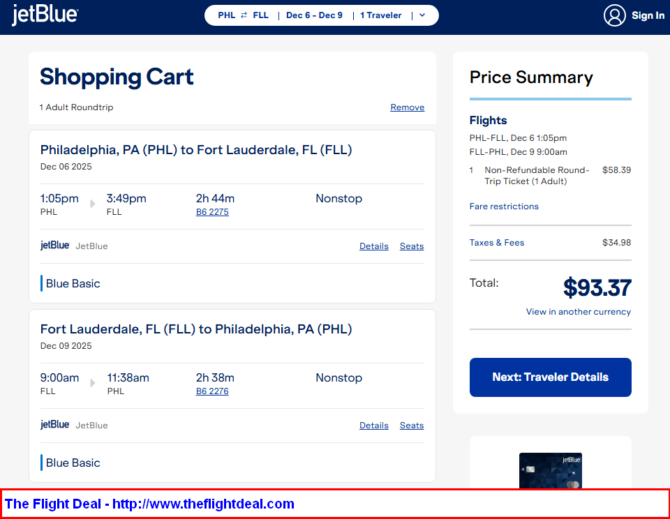Viewport: 670px width, 519px height.
Task: Click the JetBlue airline logo on outbound flight
Action: [55, 245]
